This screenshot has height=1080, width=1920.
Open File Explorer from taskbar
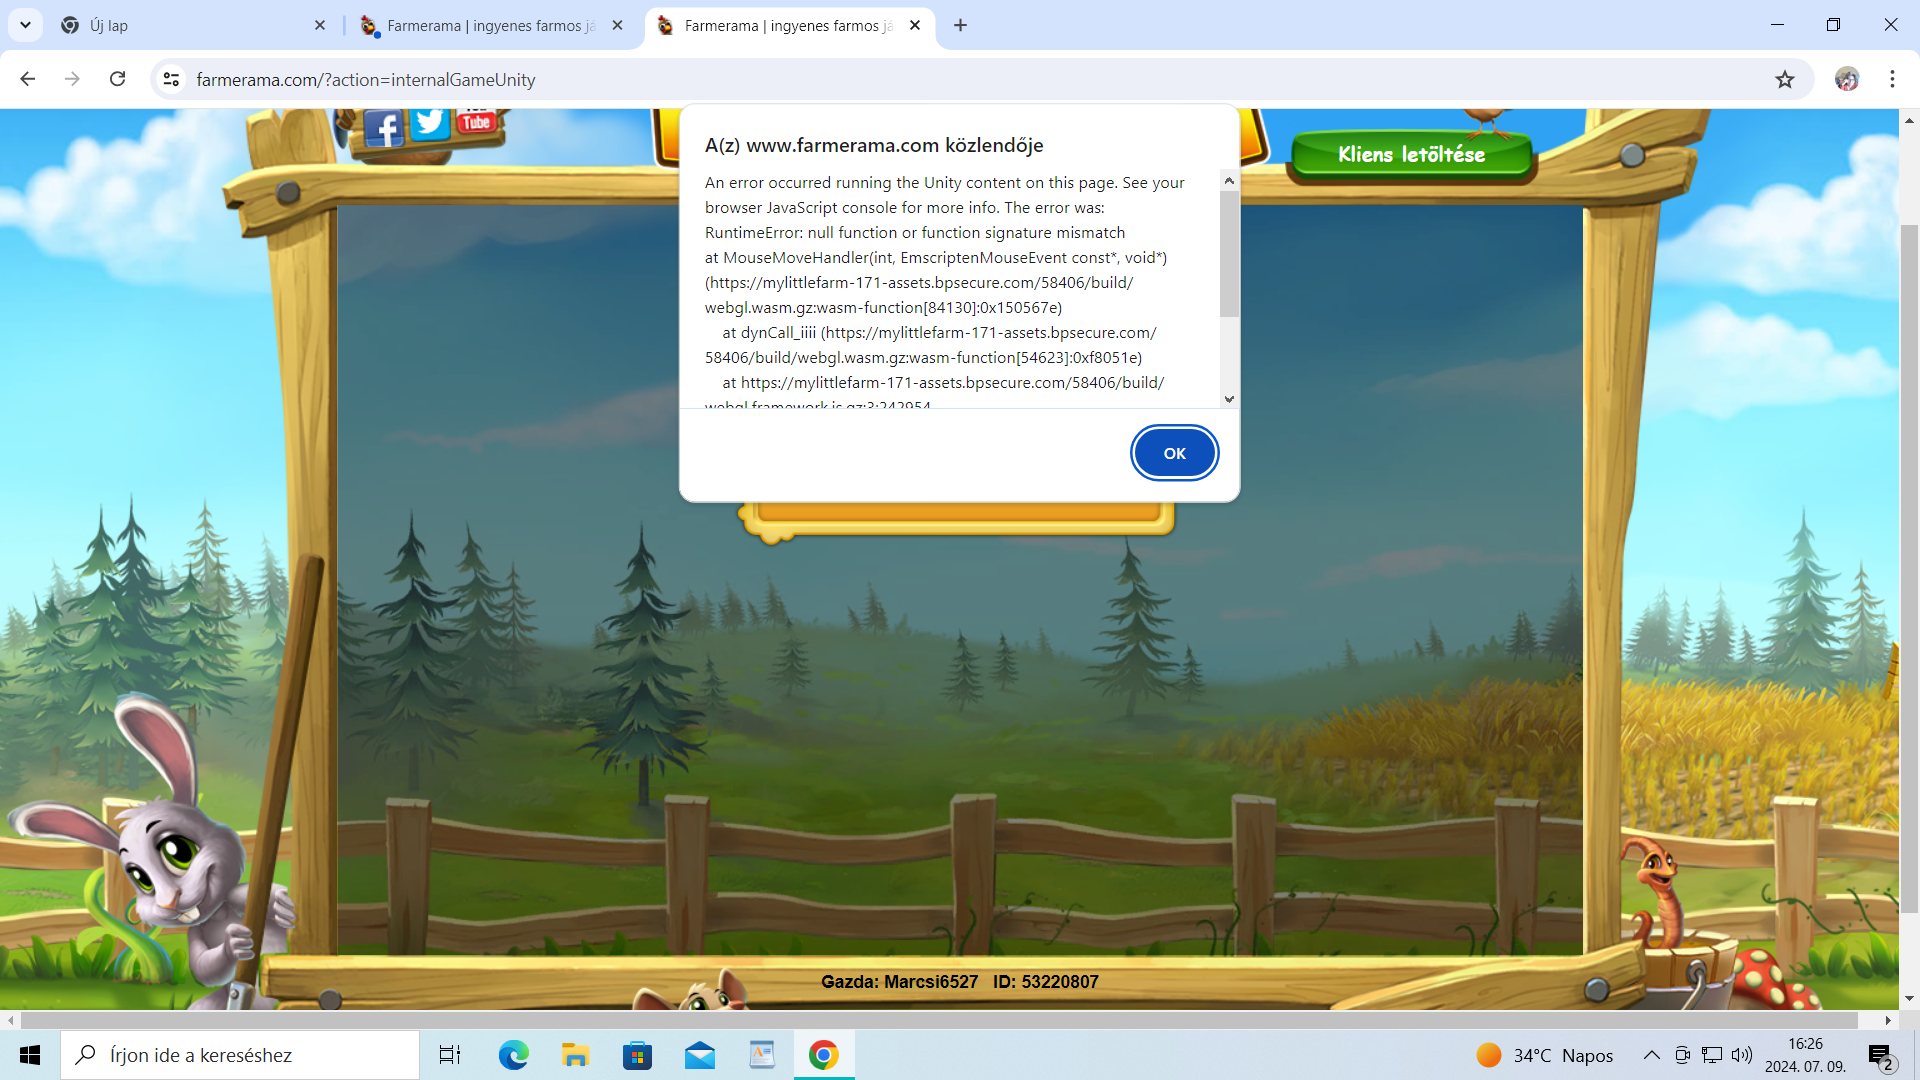(x=575, y=1055)
